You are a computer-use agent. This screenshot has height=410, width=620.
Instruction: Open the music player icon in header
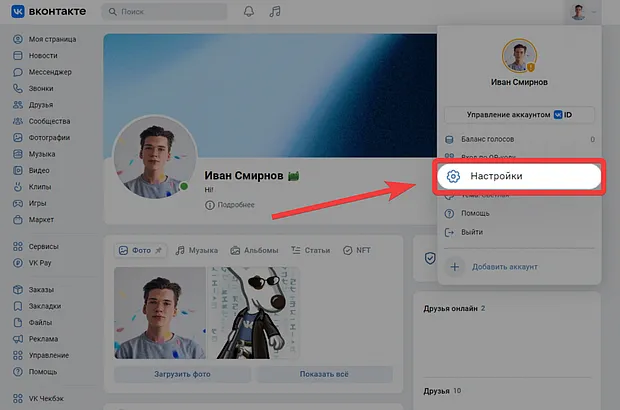275,12
